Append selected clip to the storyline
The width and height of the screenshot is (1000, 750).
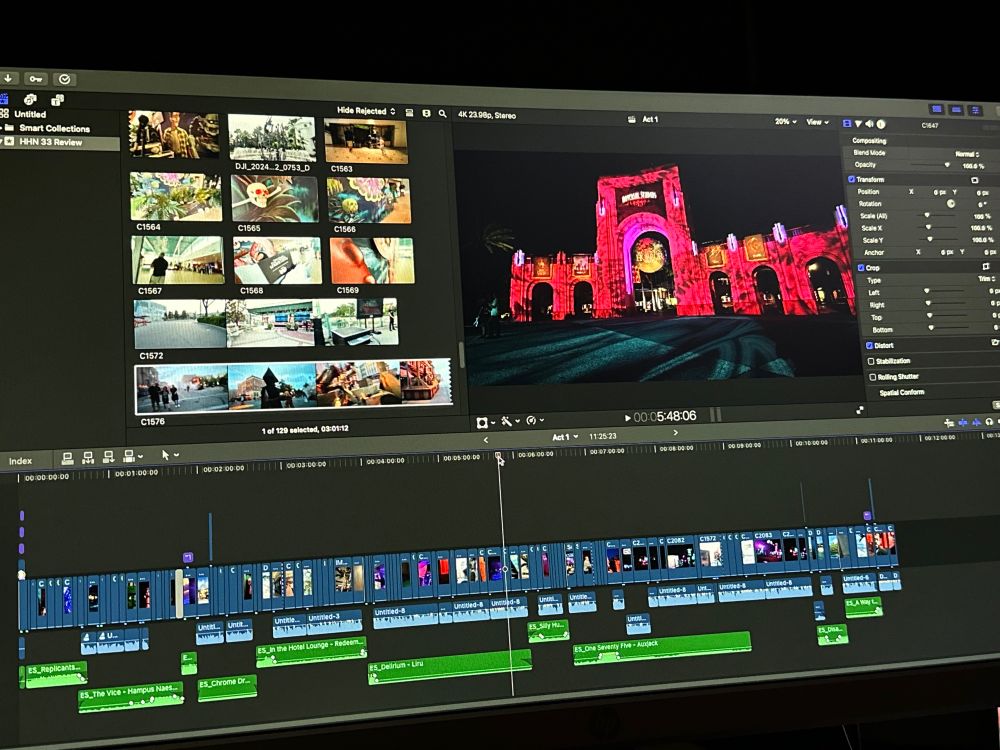(x=108, y=457)
